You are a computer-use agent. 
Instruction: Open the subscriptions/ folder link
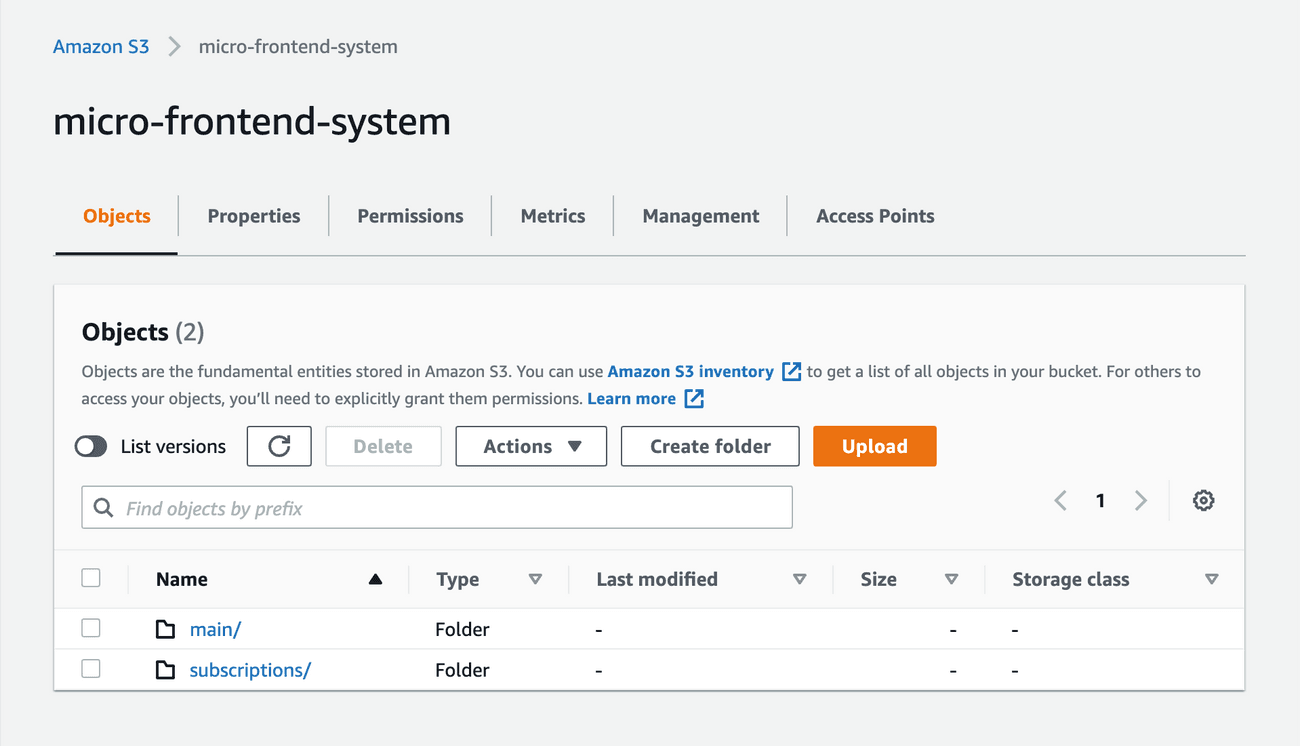click(250, 669)
